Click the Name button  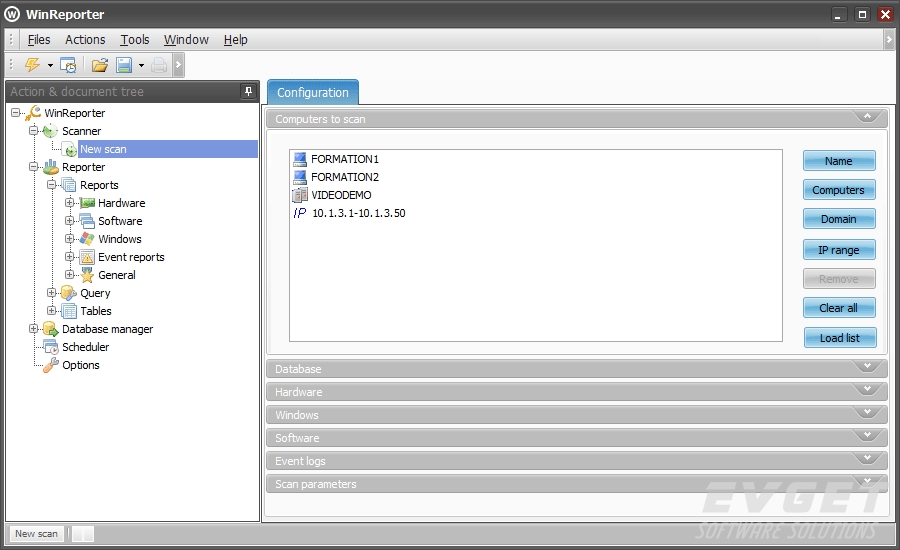839,161
